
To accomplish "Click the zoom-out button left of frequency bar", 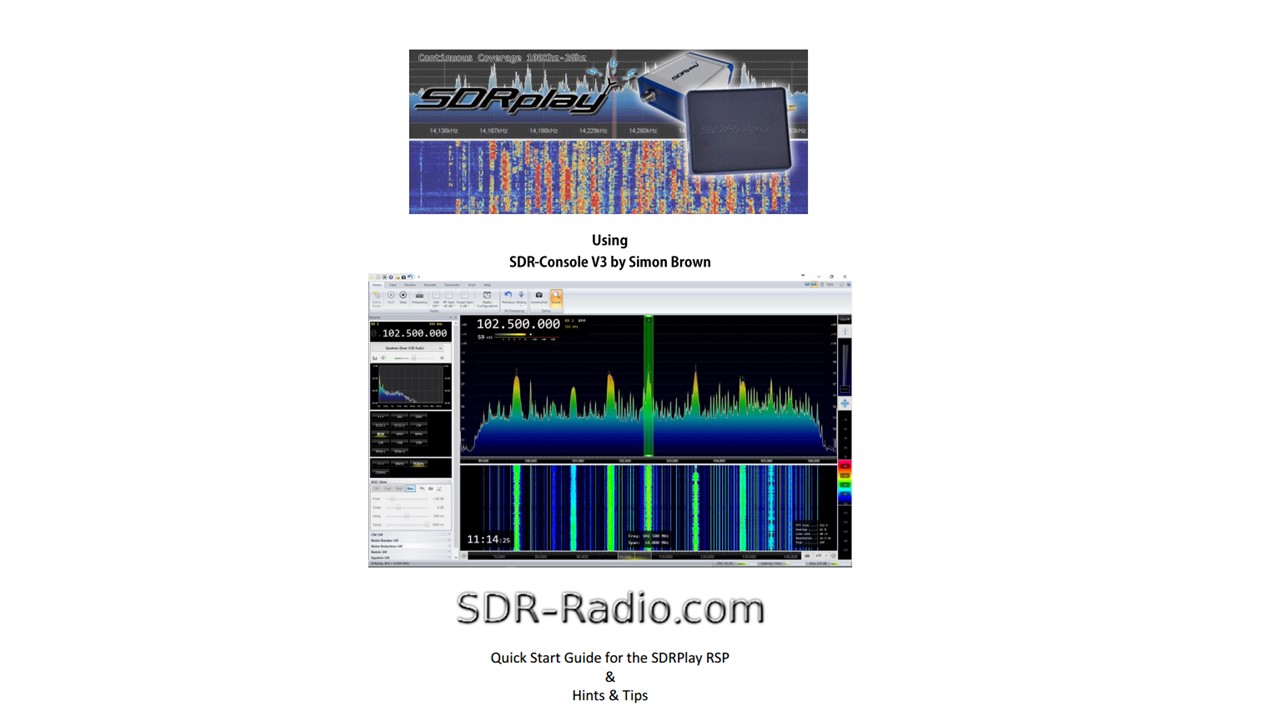I will [464, 555].
